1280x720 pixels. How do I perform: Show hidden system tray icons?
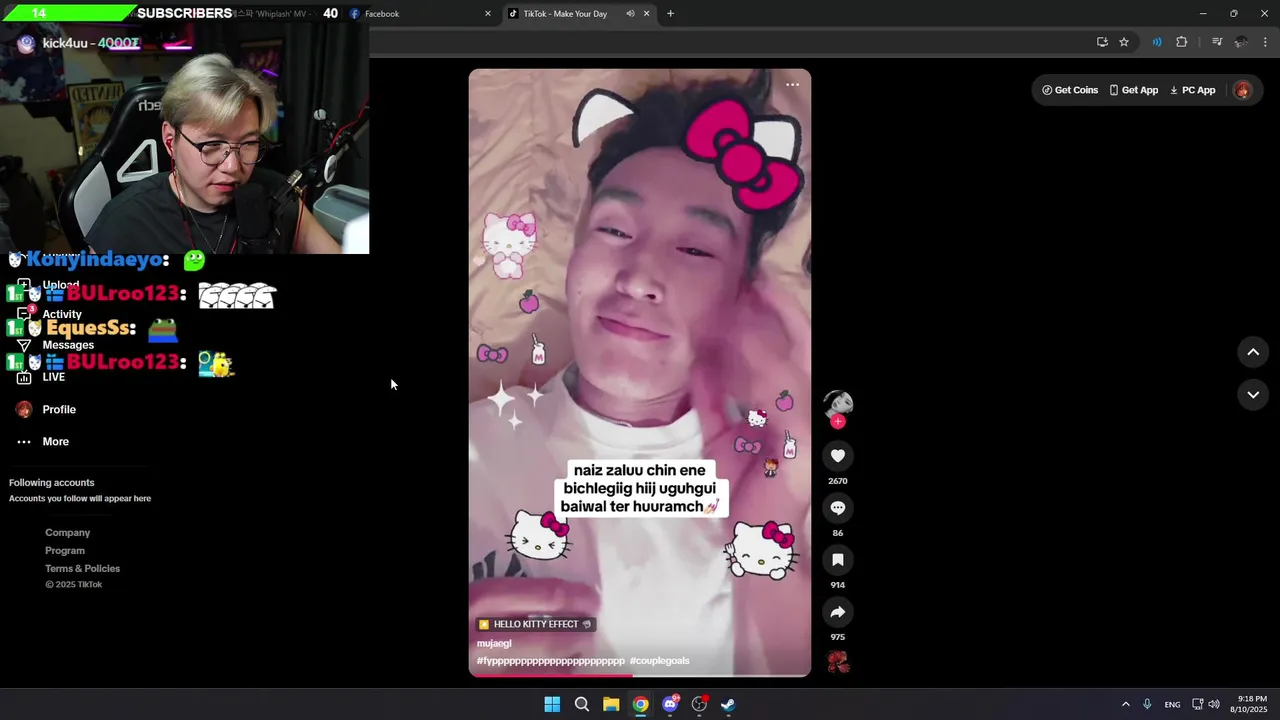tap(1125, 704)
